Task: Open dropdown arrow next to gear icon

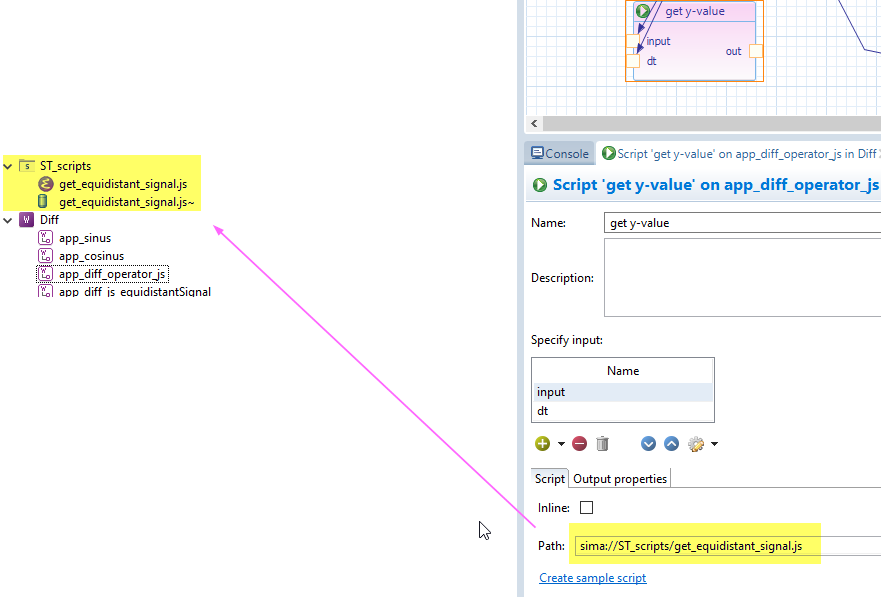Action: point(714,444)
